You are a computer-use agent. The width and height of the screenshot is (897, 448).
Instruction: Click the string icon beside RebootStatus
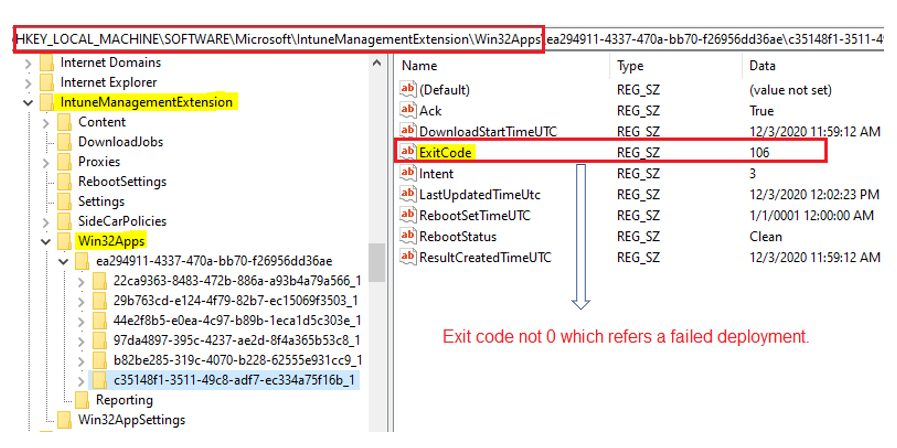[407, 236]
